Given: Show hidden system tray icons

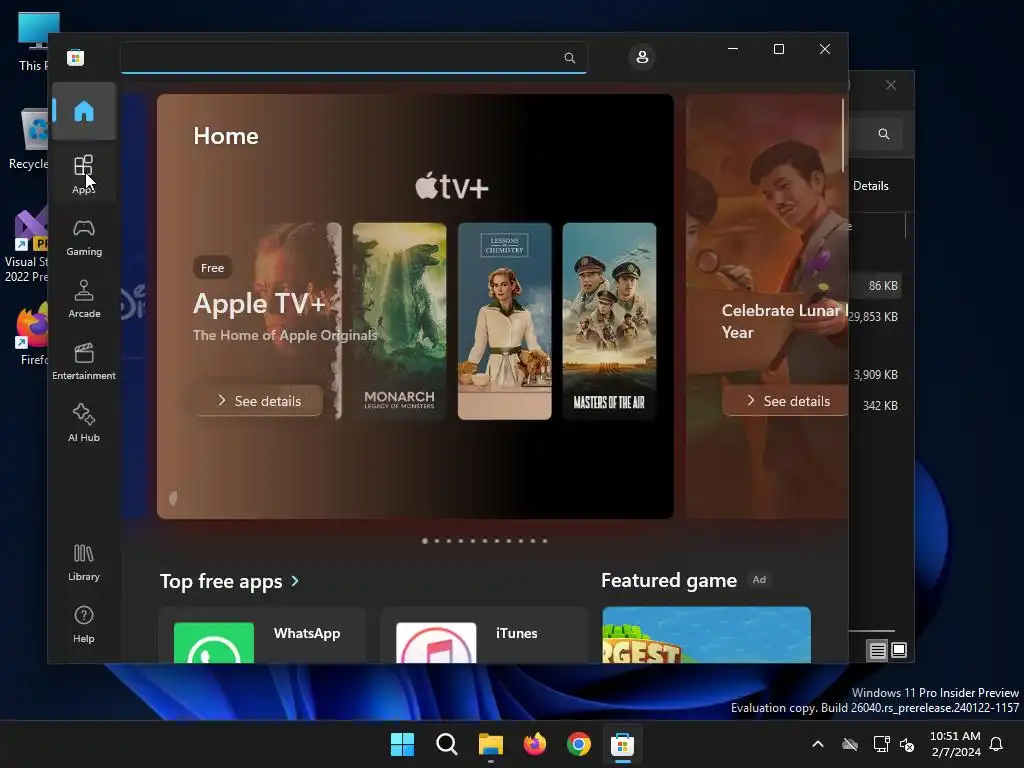Looking at the screenshot, I should (818, 744).
